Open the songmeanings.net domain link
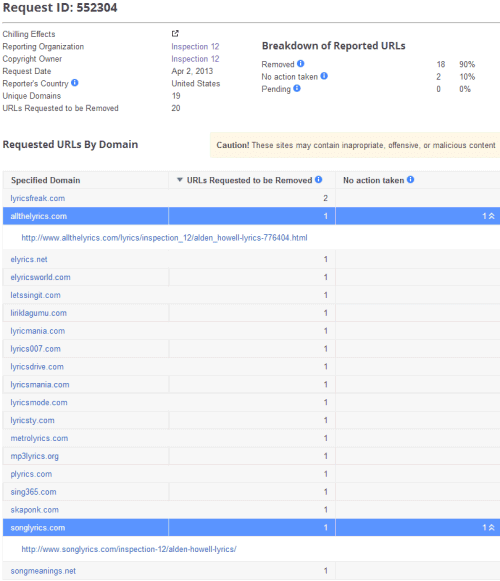This screenshot has height=581, width=500. point(43,571)
